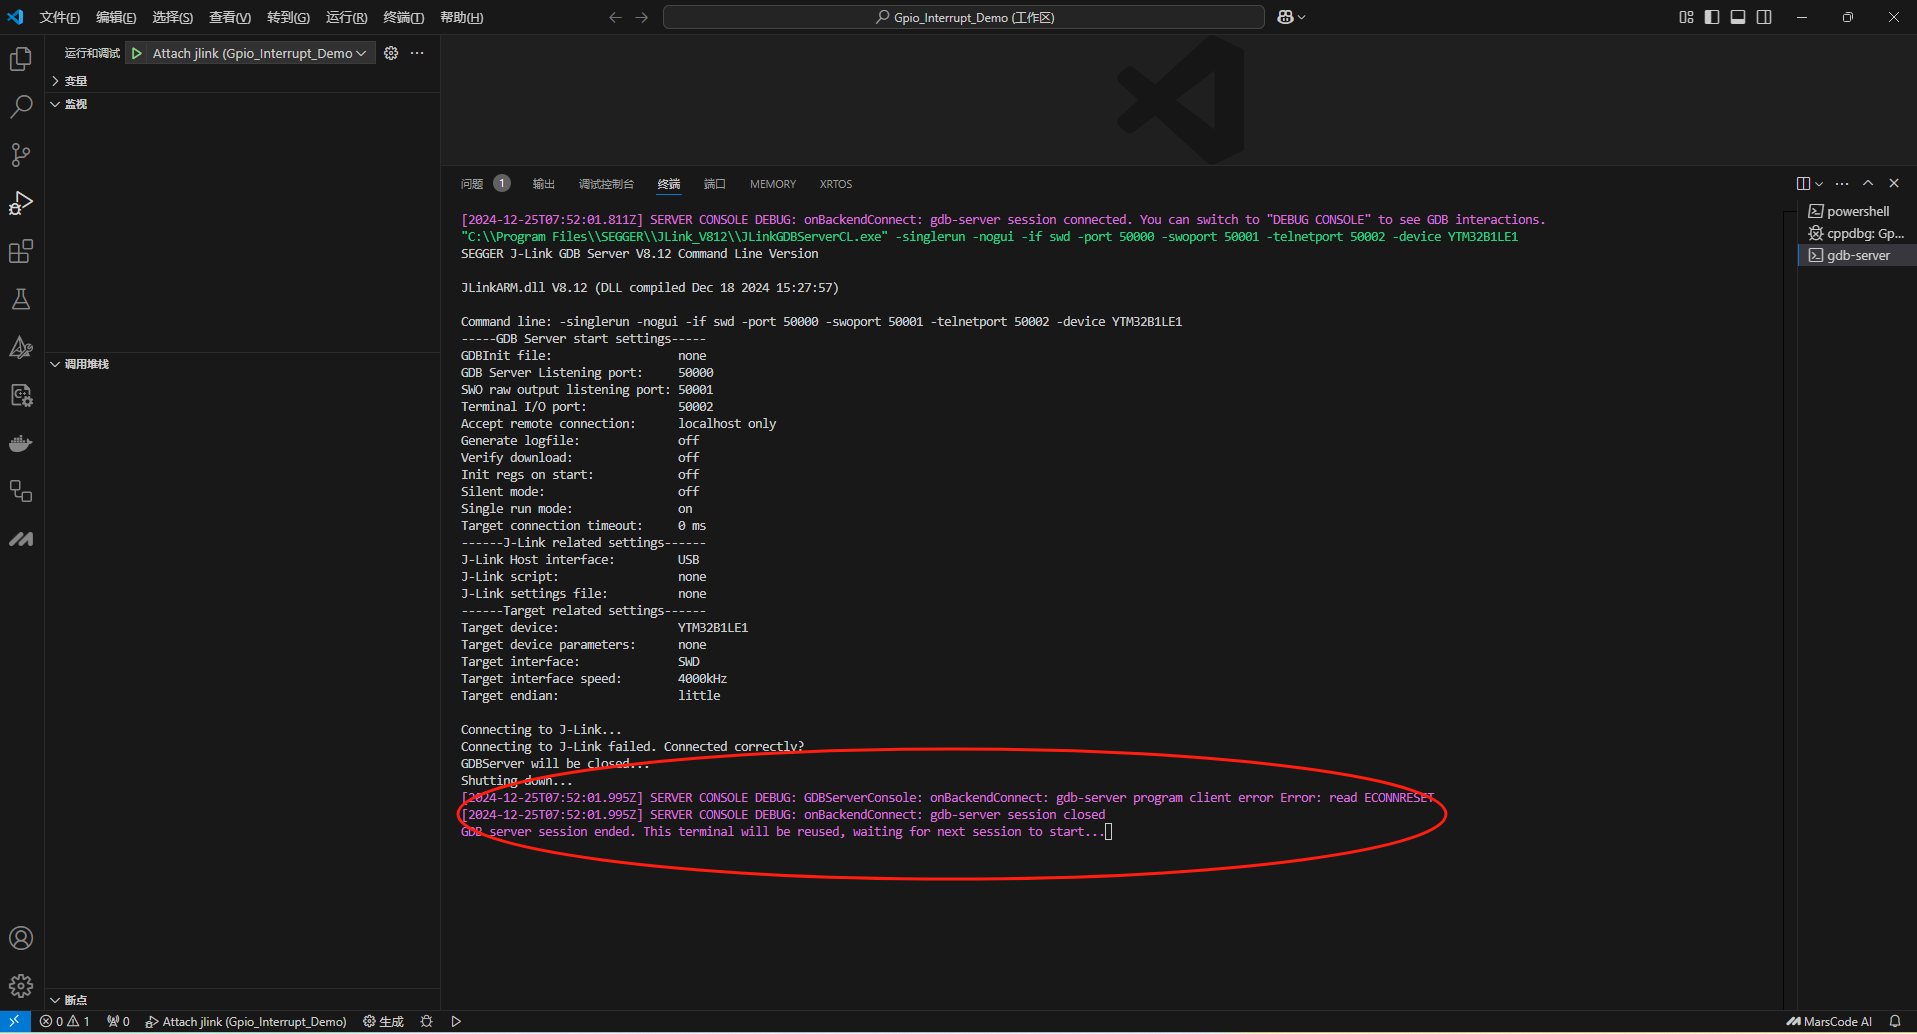Screen dimensions: 1917x1034
Task: Go back in navigation history
Action: pyautogui.click(x=615, y=17)
